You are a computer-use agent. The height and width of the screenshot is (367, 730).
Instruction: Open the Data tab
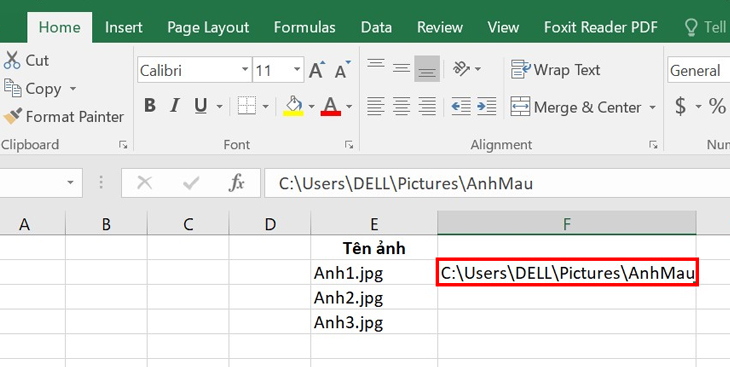point(376,27)
